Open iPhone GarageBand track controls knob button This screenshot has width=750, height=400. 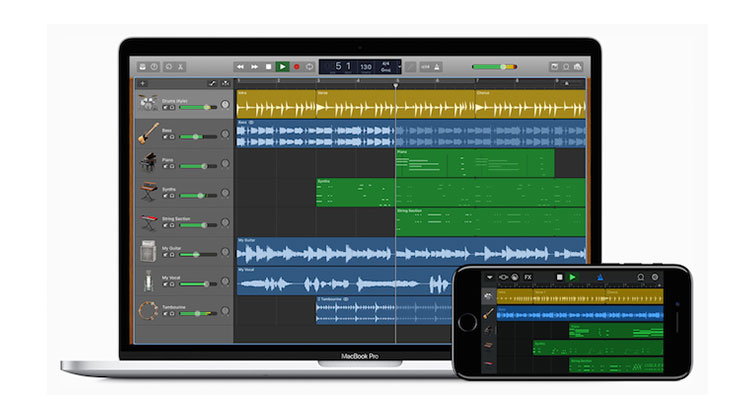pyautogui.click(x=515, y=277)
